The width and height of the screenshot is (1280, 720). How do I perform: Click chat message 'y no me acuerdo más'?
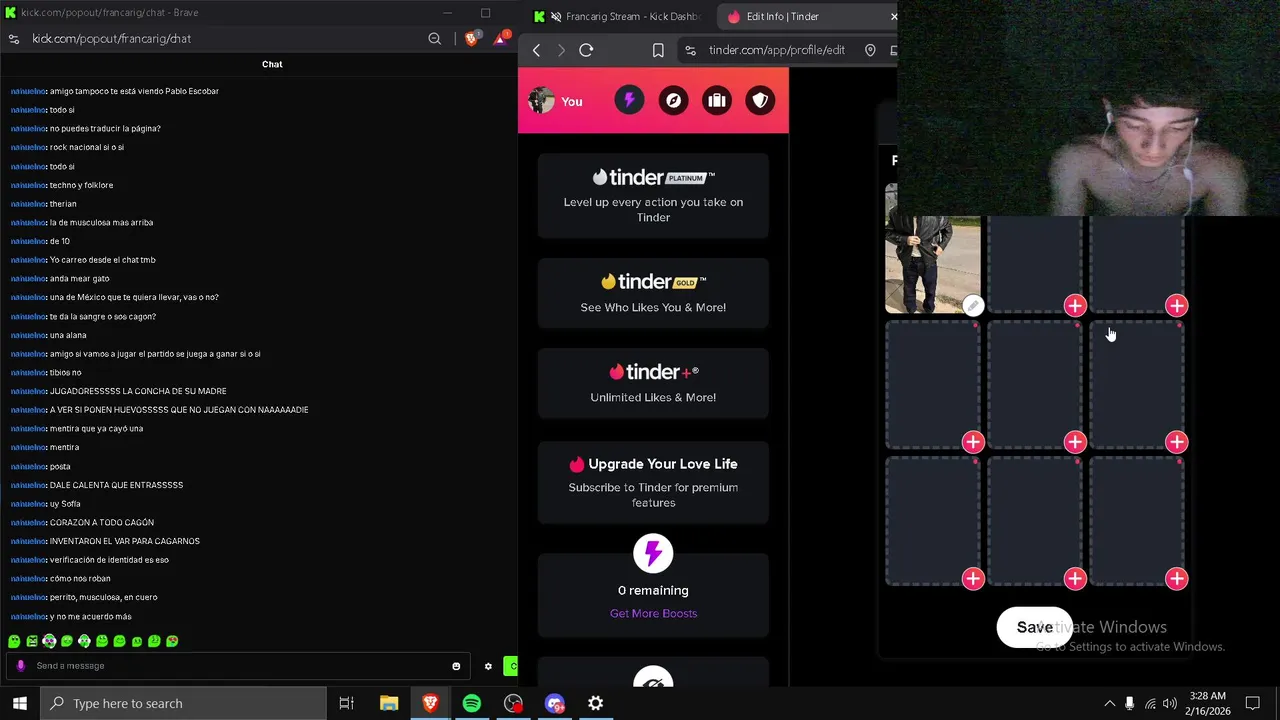pyautogui.click(x=90, y=616)
